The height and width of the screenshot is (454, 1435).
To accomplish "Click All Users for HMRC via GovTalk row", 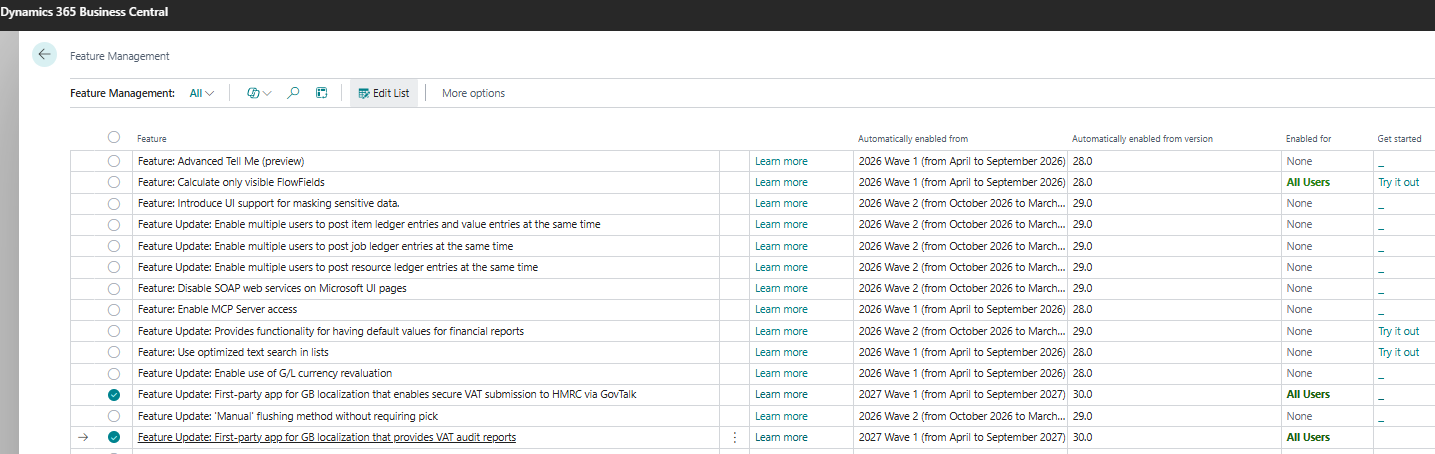I will 1308,394.
